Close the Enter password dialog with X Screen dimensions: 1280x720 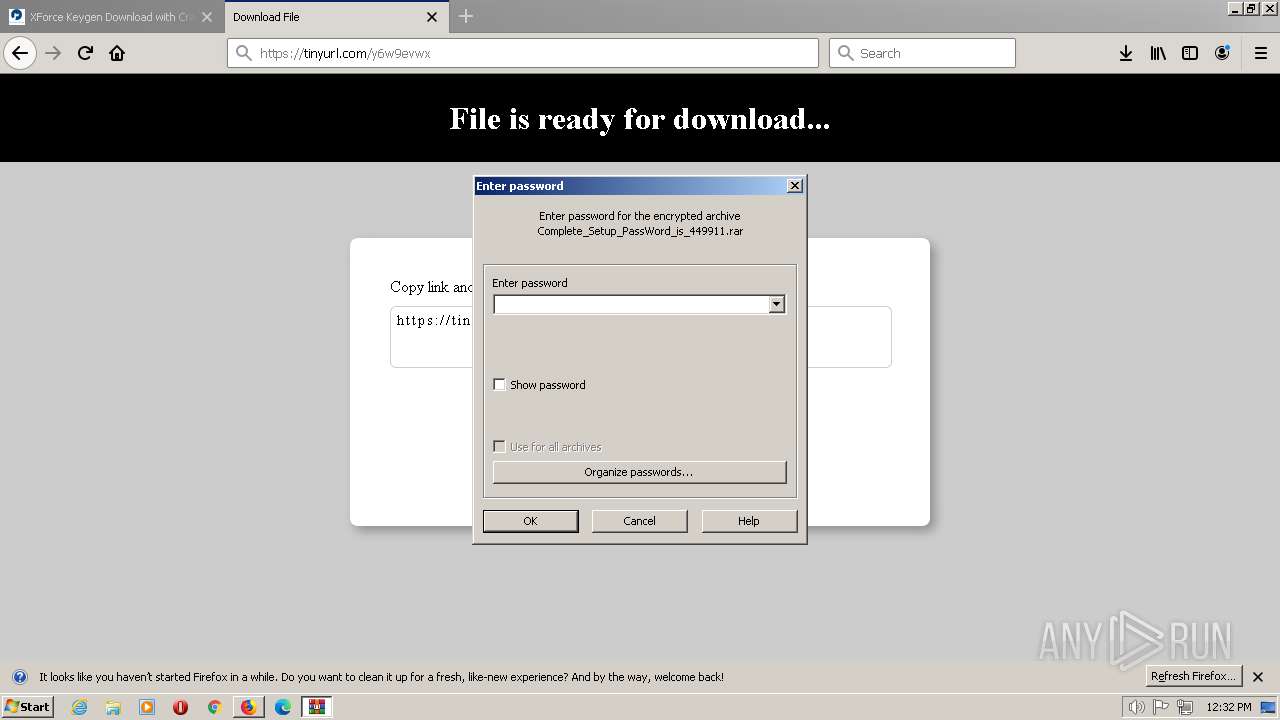(x=795, y=186)
